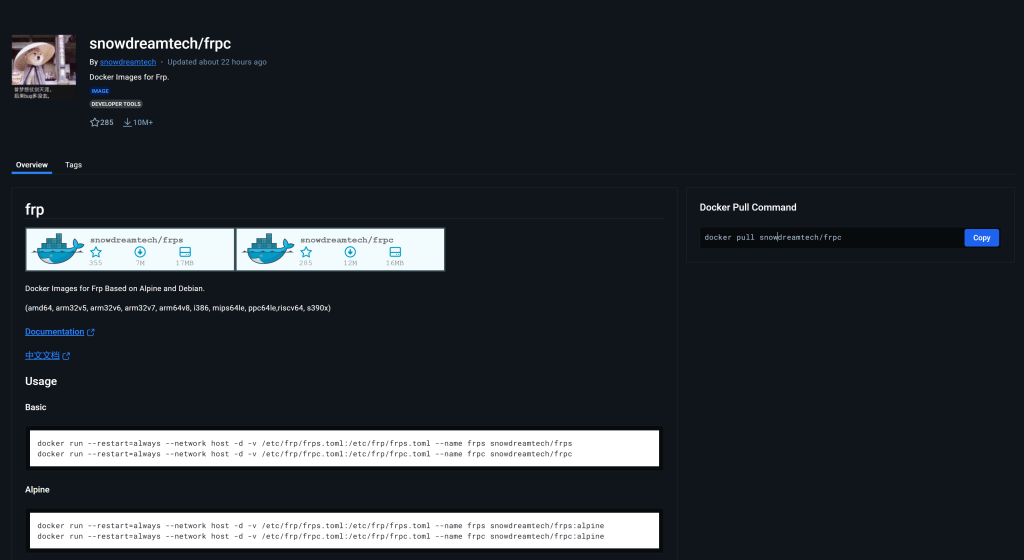Image resolution: width=1024 pixels, height=560 pixels.
Task: Click the star icon next to 285
Action: pos(95,122)
